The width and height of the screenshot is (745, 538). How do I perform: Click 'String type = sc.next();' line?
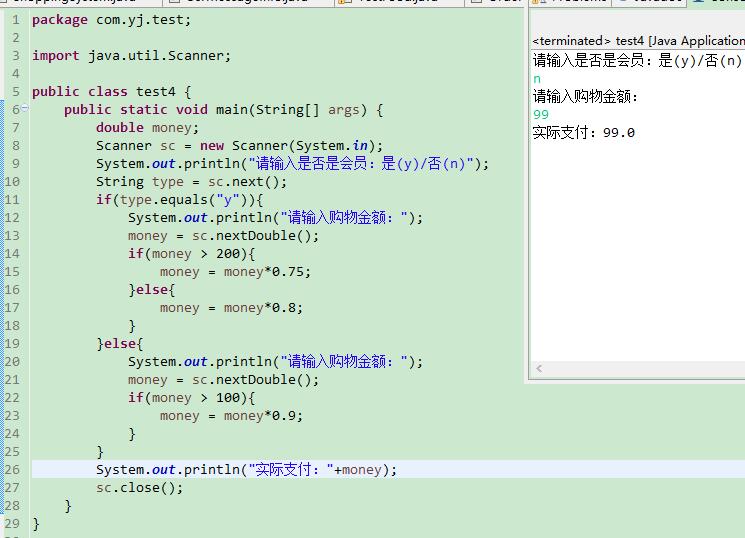click(191, 182)
